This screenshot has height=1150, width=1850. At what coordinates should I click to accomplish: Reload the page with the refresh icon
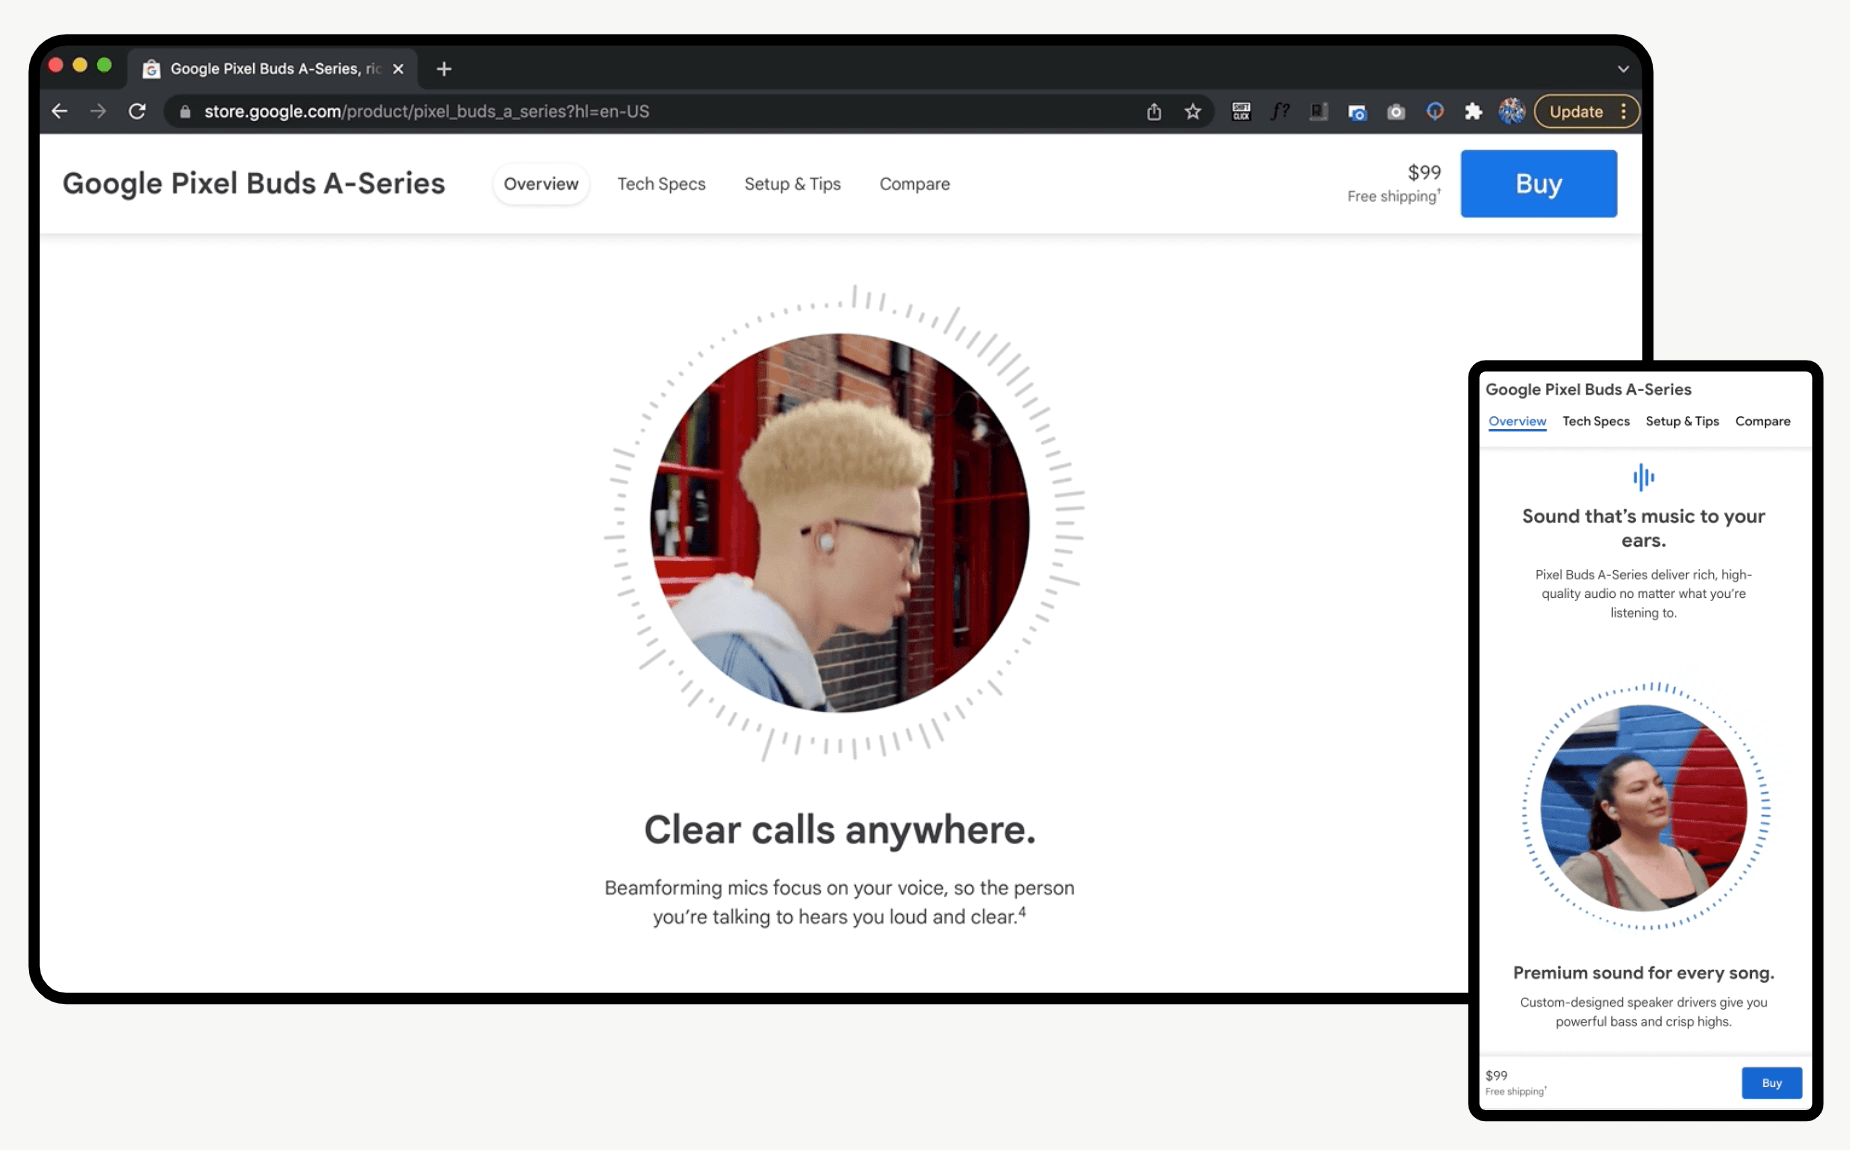tap(138, 111)
